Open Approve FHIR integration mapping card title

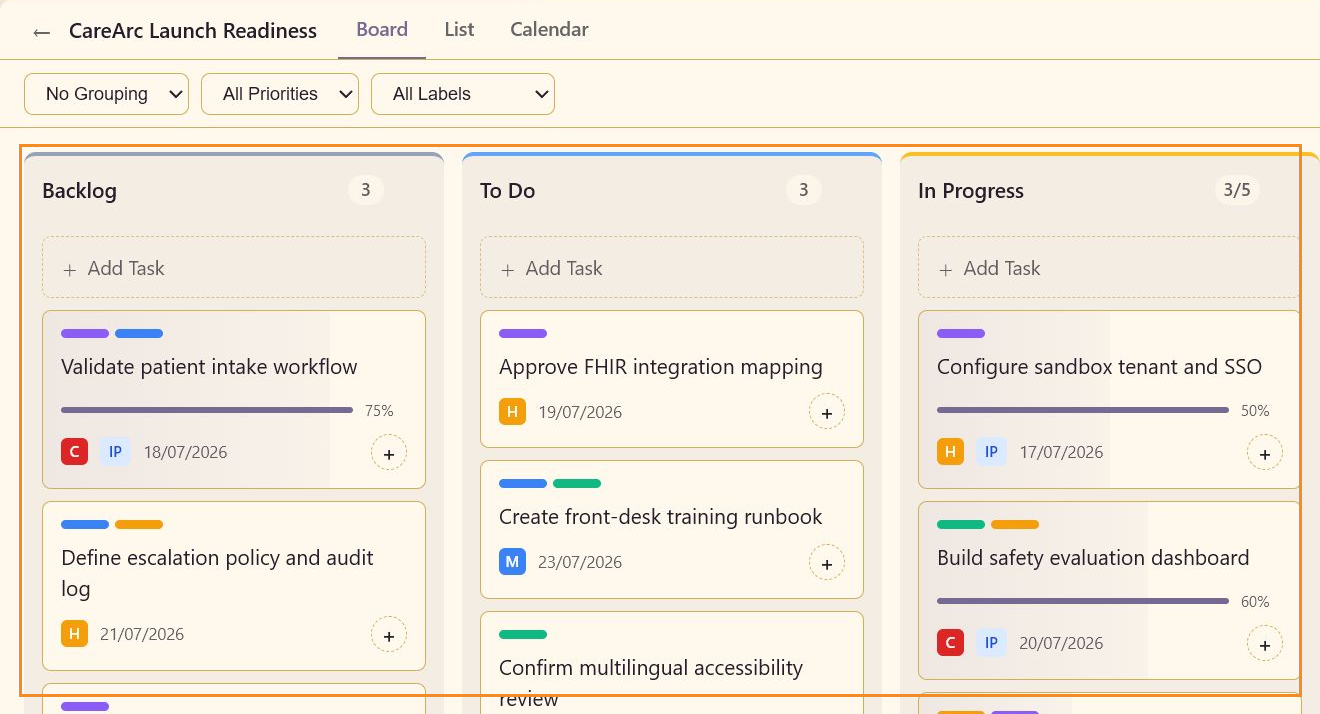tap(661, 367)
